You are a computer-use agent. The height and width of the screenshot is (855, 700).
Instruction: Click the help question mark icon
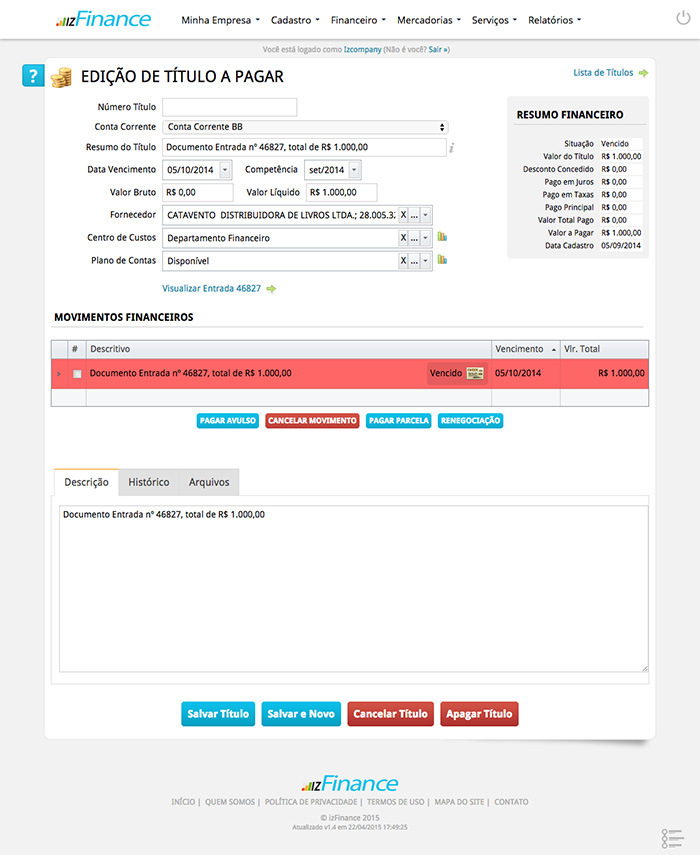pos(33,76)
